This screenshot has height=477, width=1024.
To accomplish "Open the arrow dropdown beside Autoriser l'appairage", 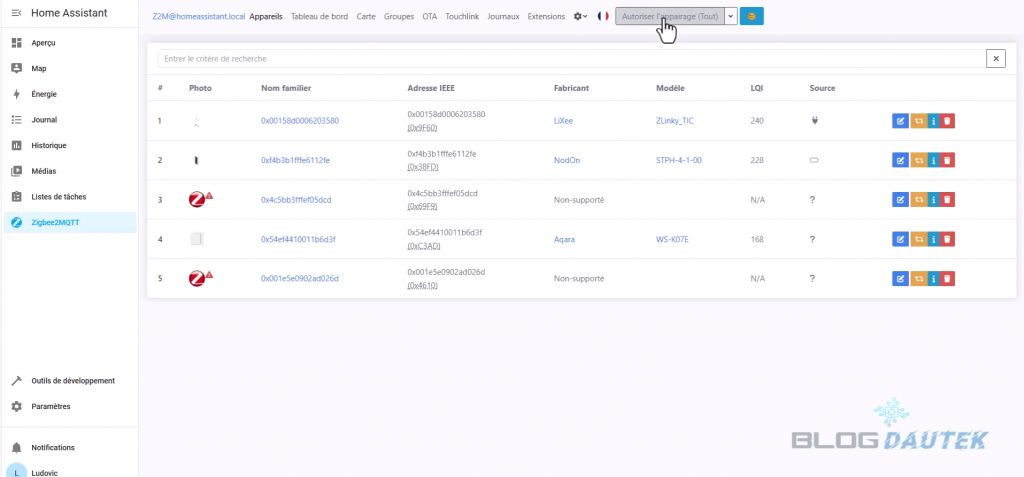I will point(730,17).
